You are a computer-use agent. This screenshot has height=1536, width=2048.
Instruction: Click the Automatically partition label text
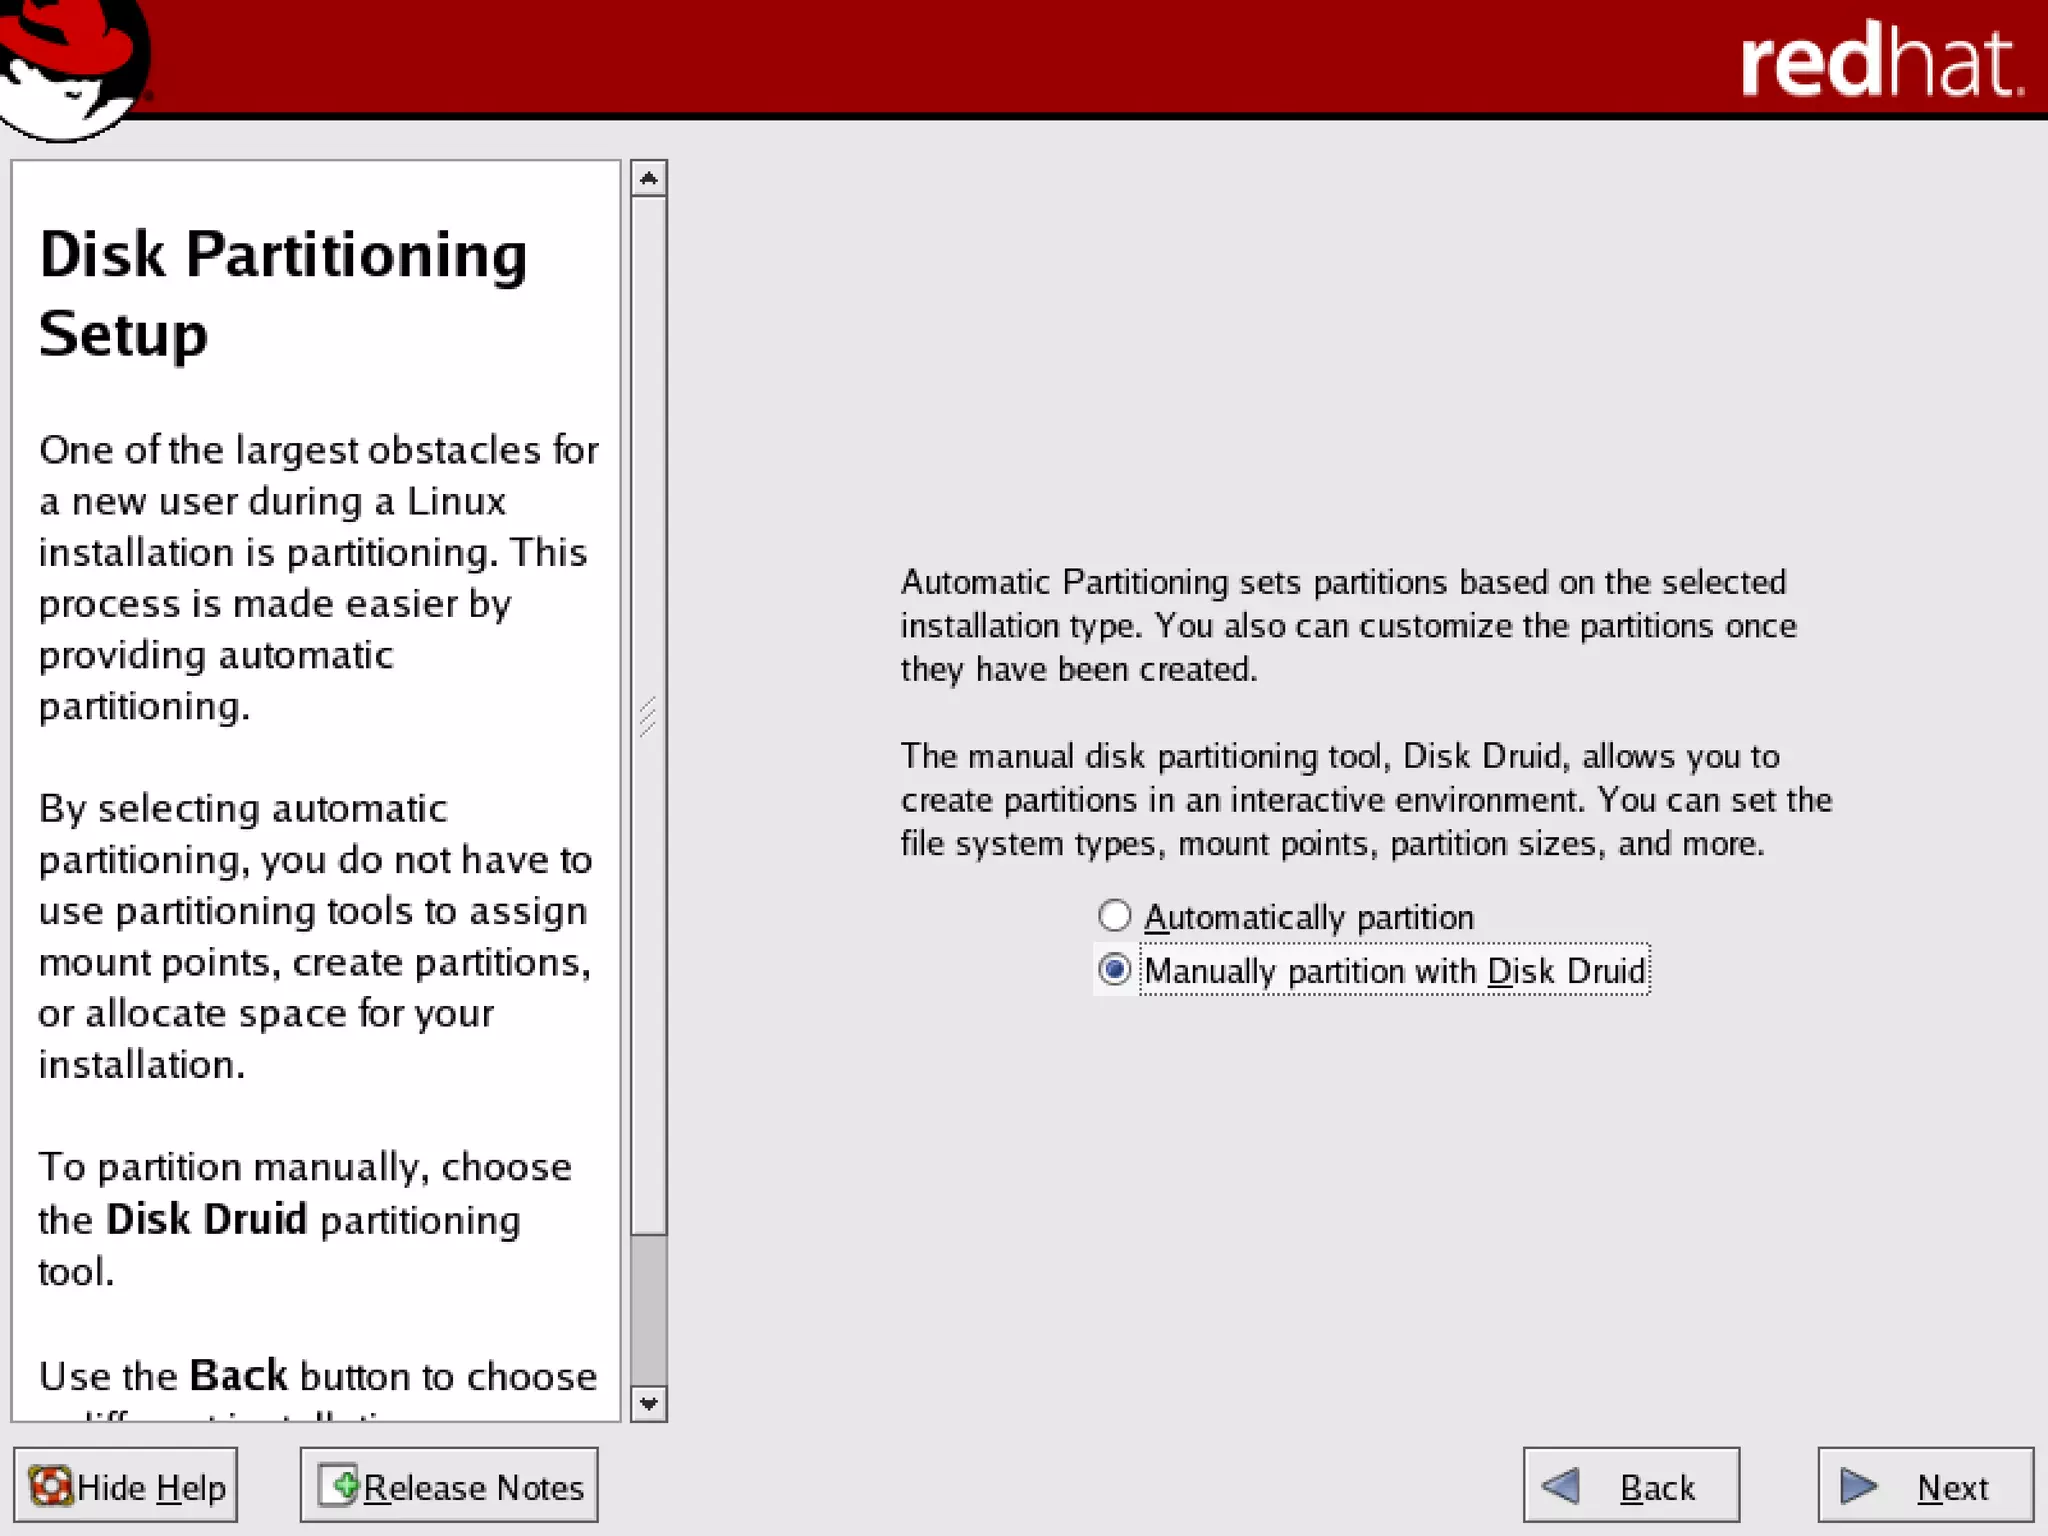[x=1308, y=917]
